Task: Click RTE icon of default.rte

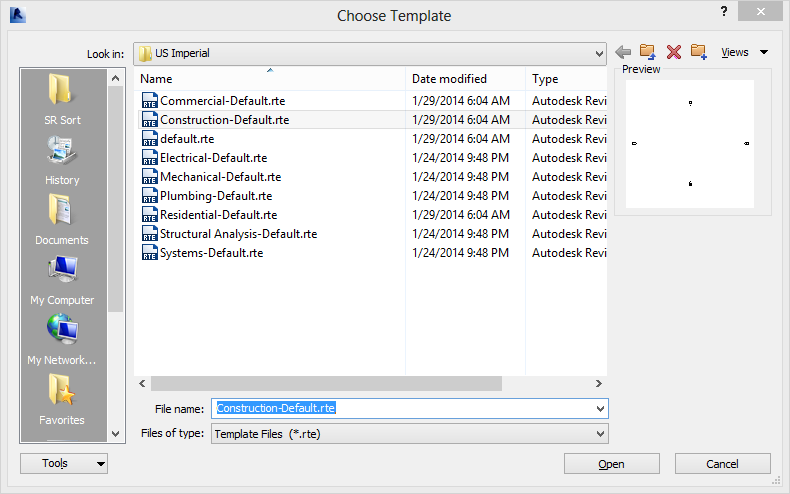Action: pos(150,139)
